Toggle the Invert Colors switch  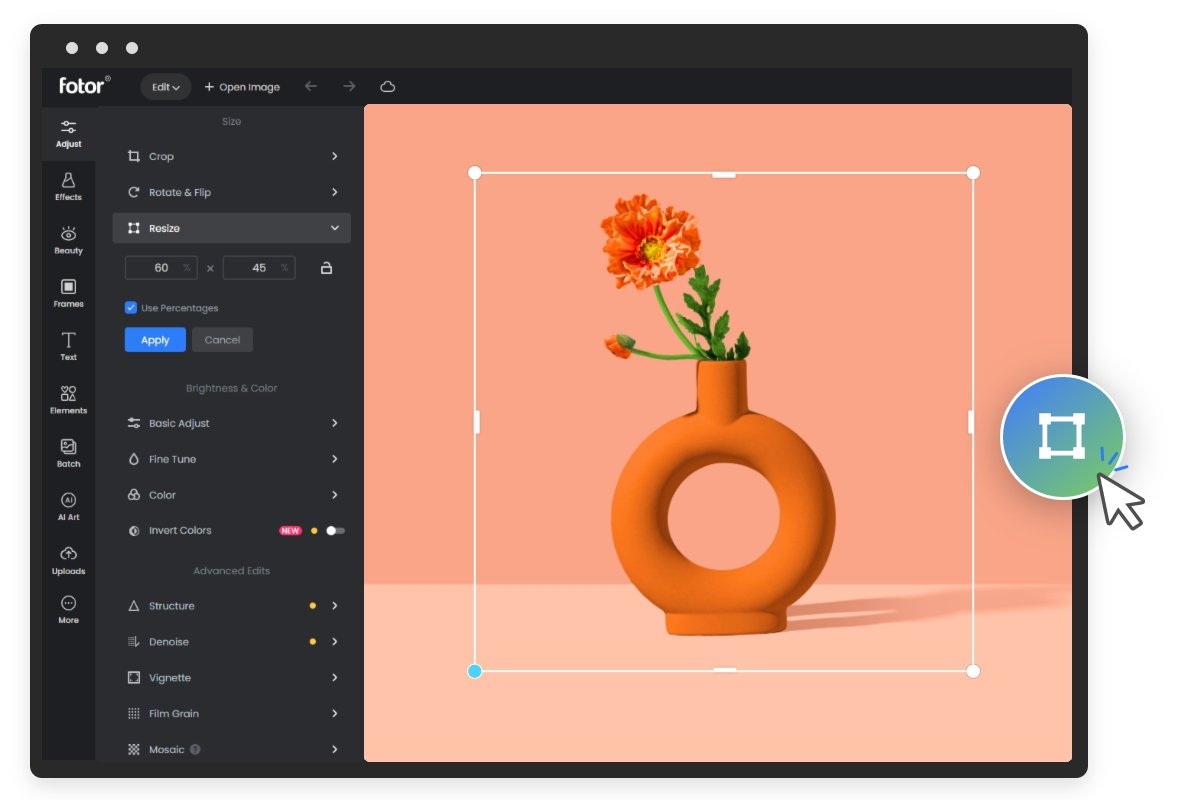coord(335,531)
